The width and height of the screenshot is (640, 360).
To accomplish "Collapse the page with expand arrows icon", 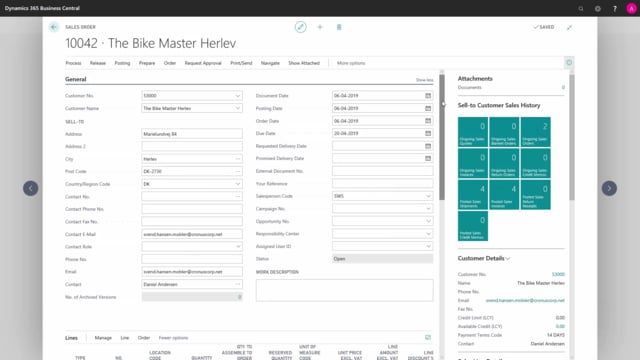I will 569,27.
